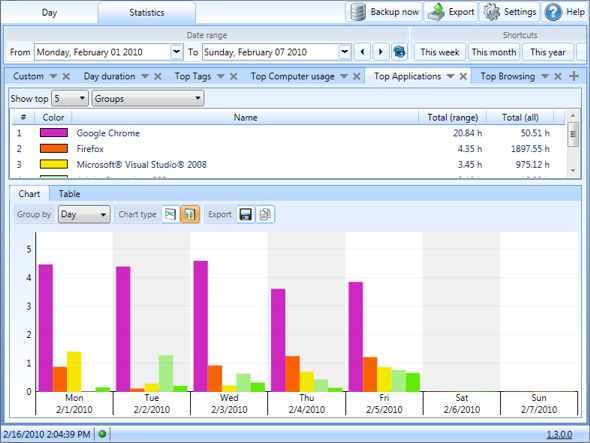
Task: Open the Top Tags tab
Action: click(x=193, y=76)
